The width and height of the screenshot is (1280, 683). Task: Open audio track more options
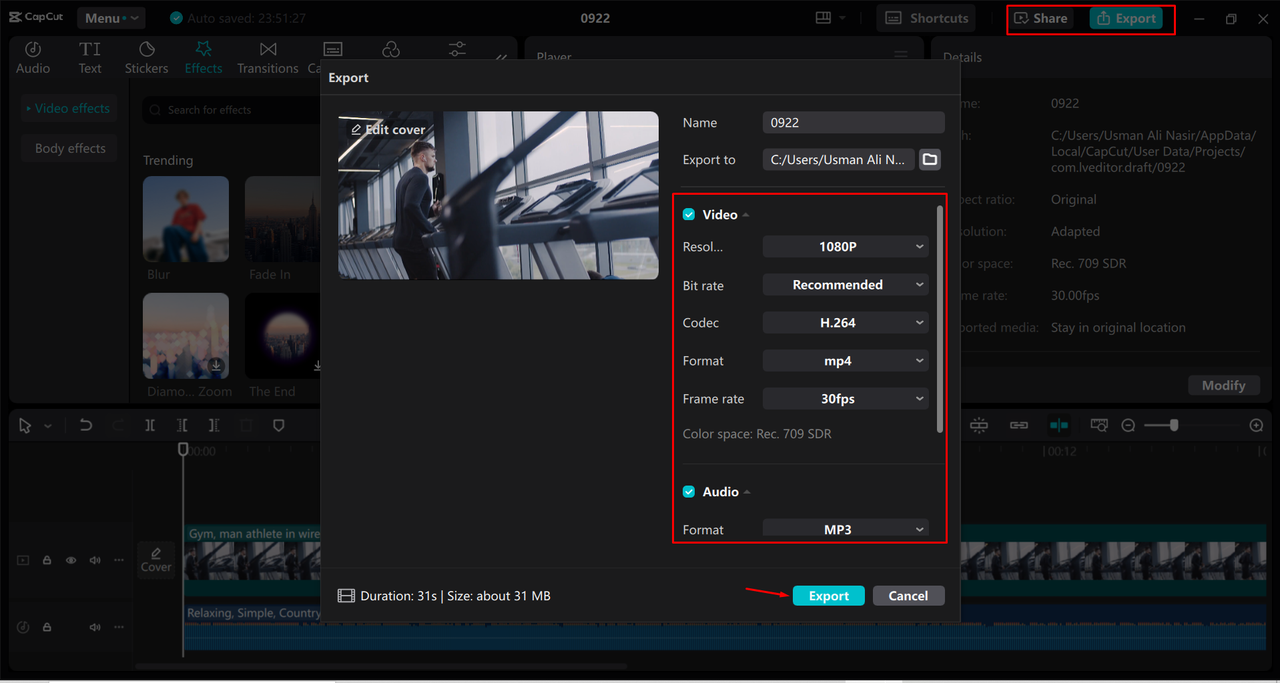pyautogui.click(x=119, y=627)
